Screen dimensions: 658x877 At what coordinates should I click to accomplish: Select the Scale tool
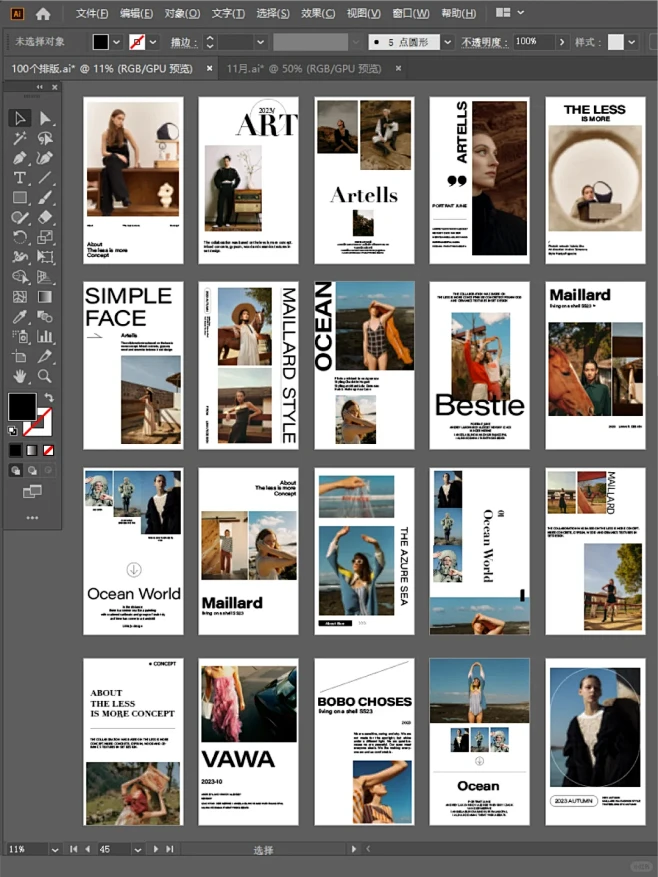click(x=45, y=237)
